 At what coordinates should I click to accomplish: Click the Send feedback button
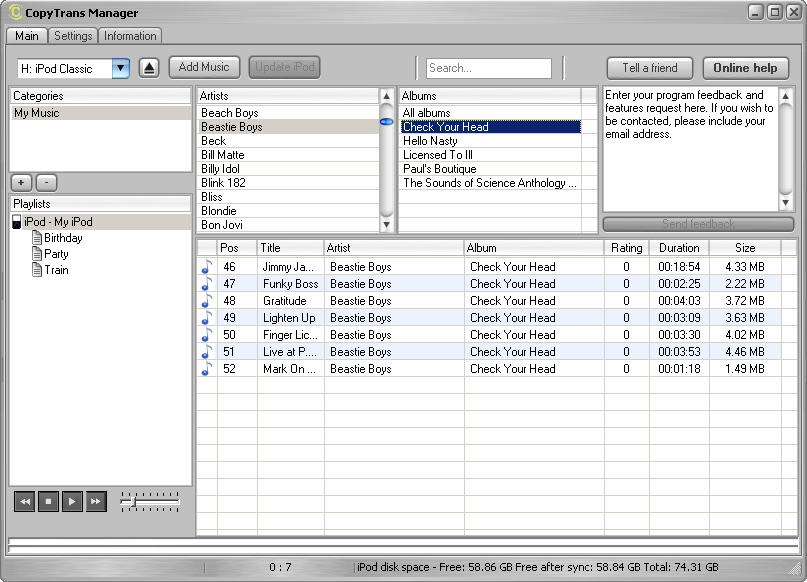point(698,224)
